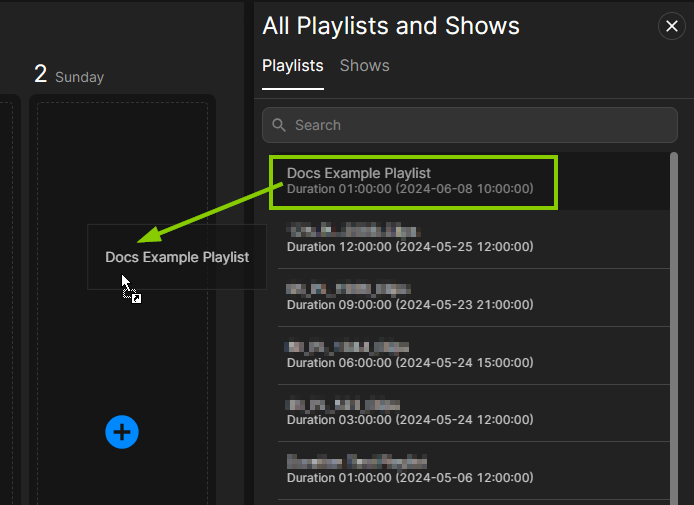Switch to the Shows tab
This screenshot has width=694, height=505.
[364, 66]
